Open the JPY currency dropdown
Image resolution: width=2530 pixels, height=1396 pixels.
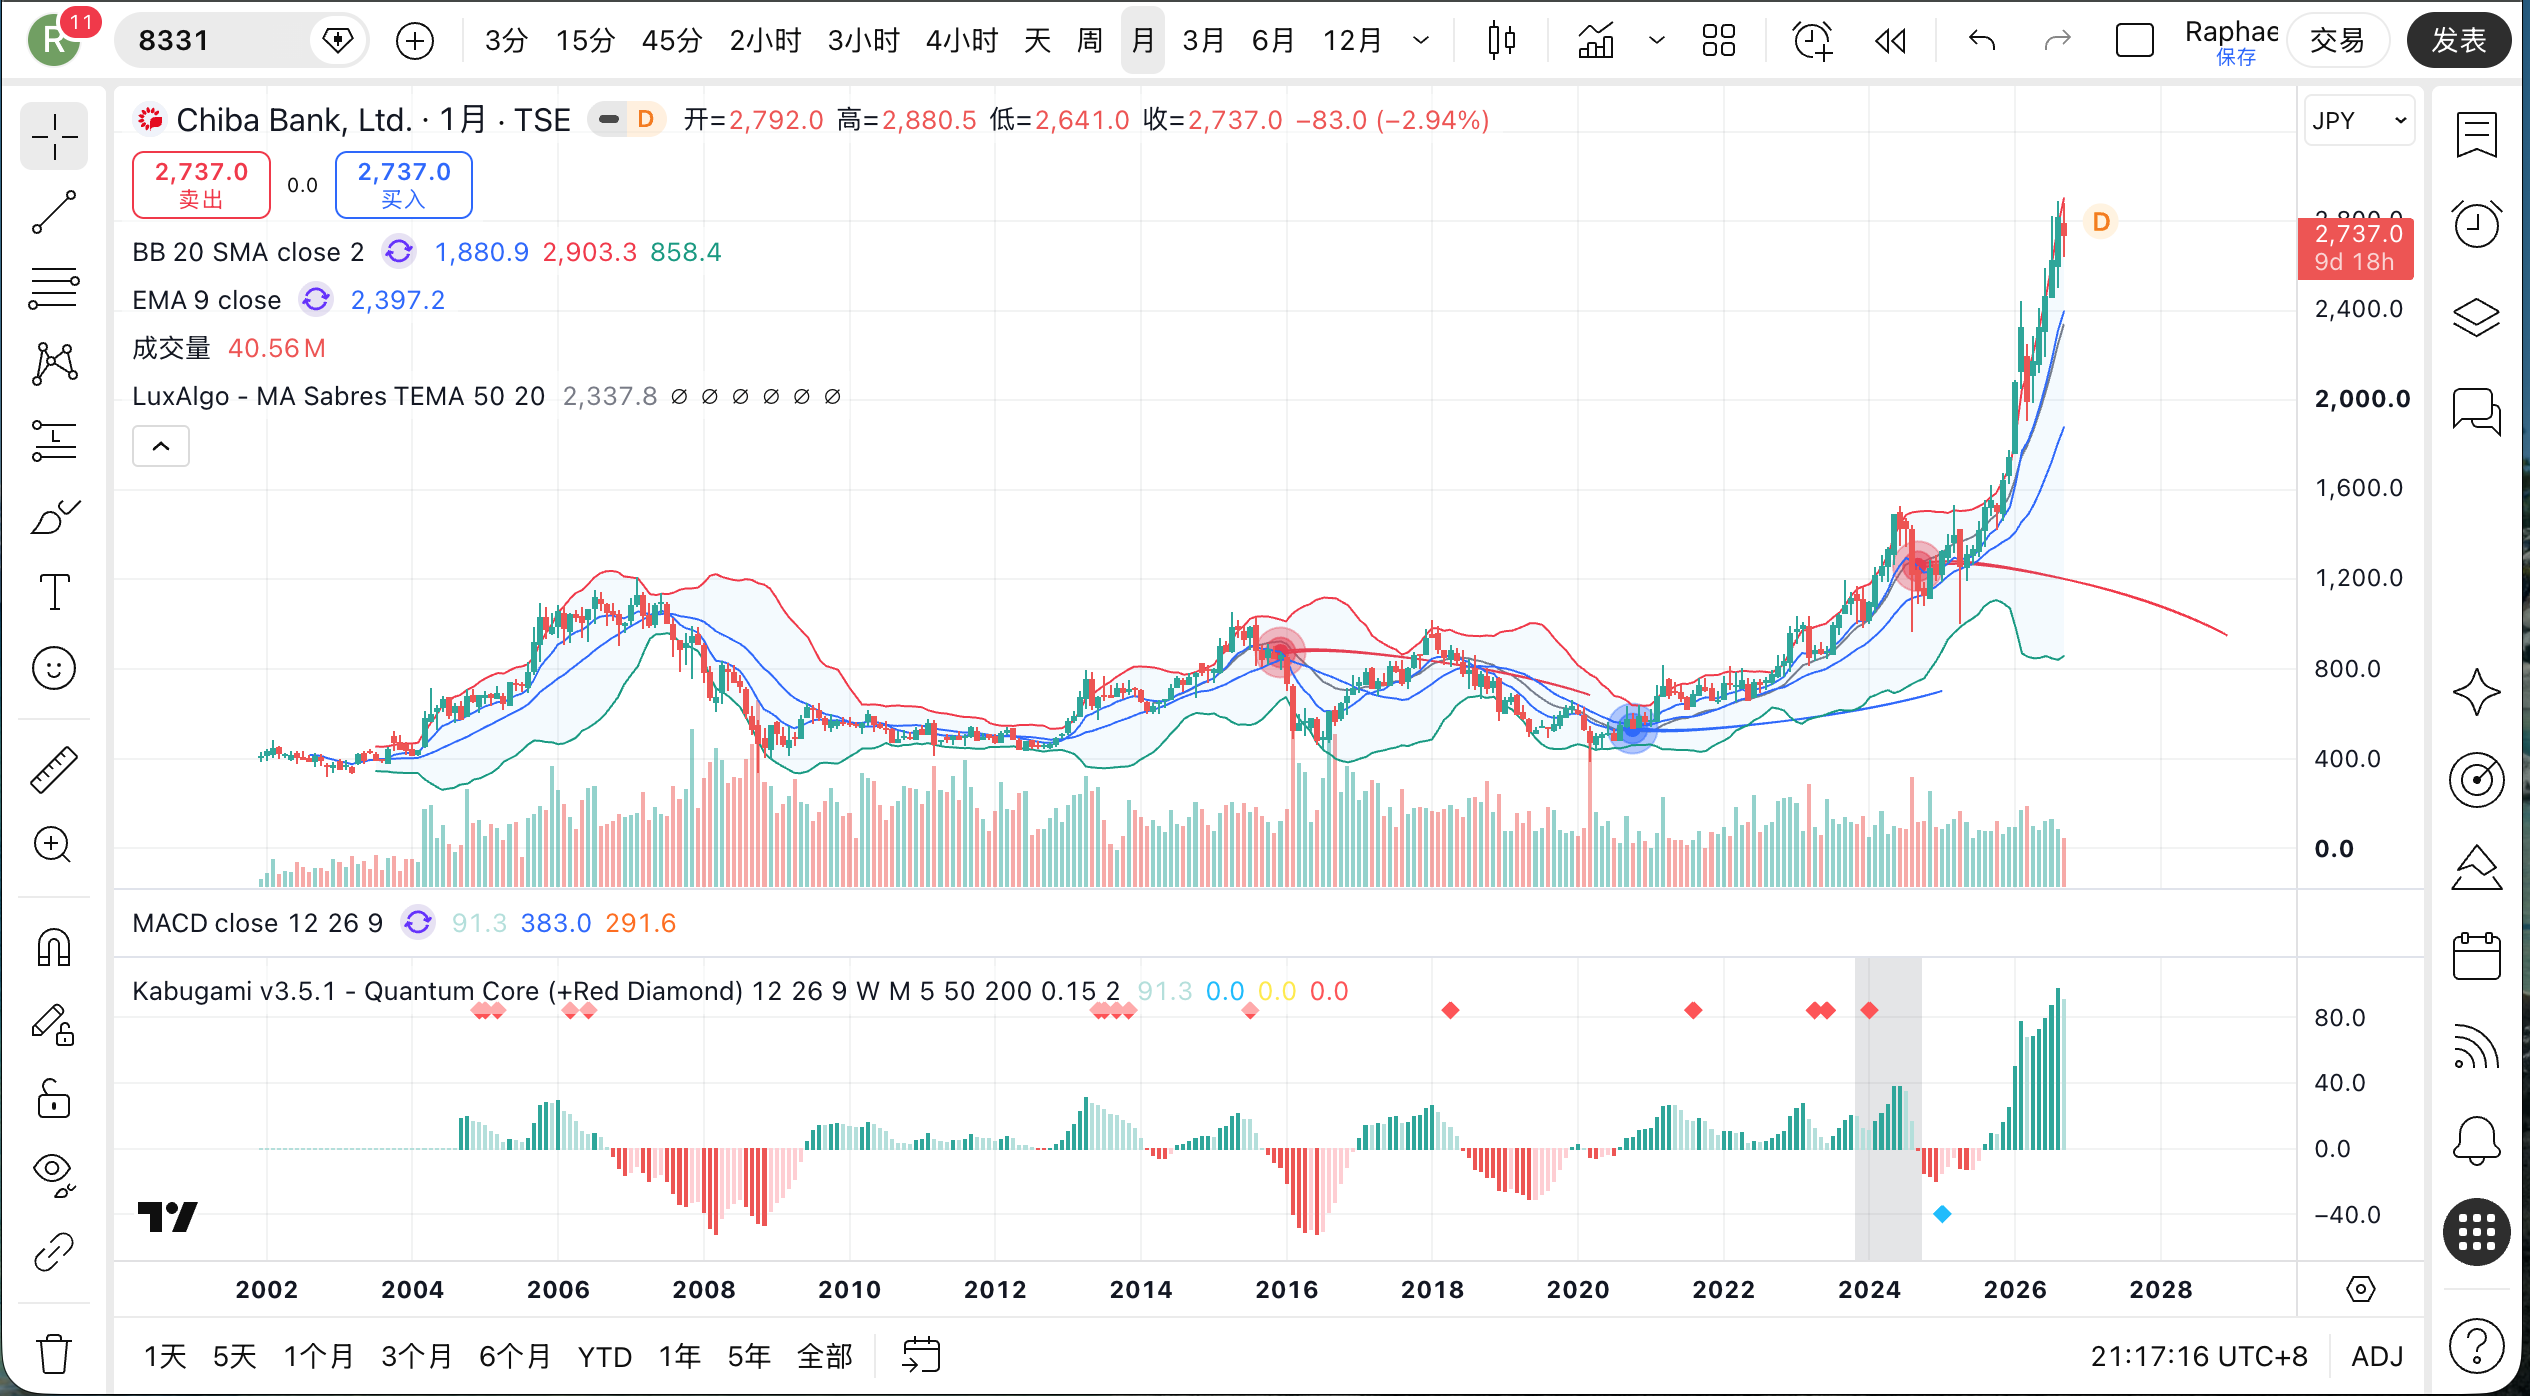pos(2359,121)
